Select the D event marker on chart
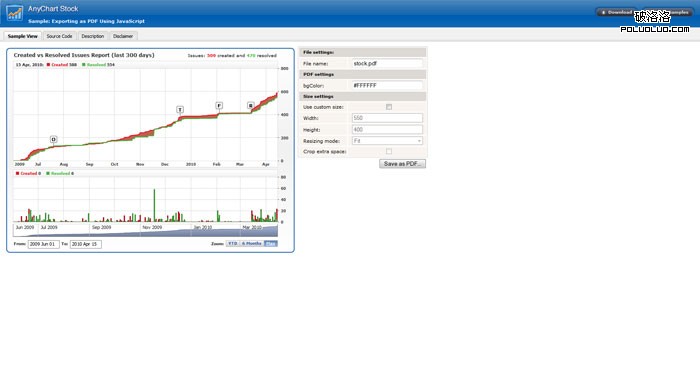Screen dimensions: 700x388 (54, 139)
